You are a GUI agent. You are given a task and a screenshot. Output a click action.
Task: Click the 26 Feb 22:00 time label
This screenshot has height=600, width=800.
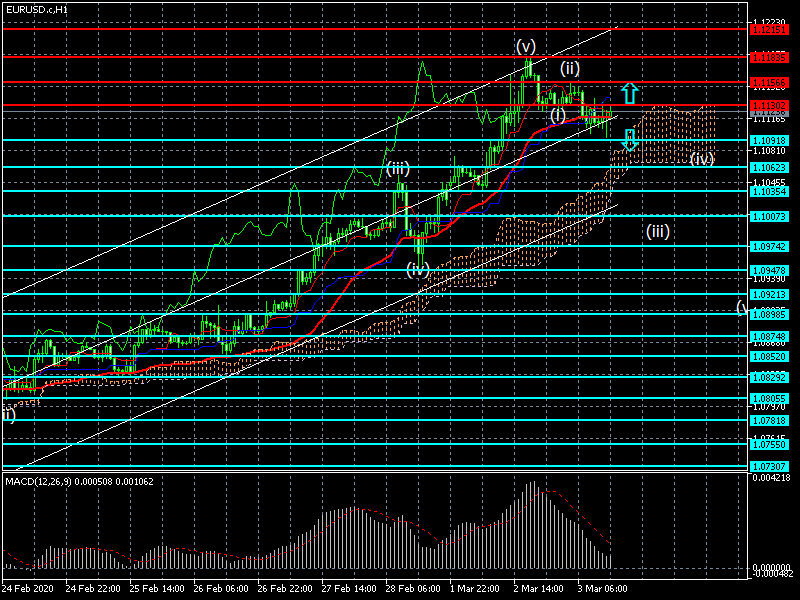tap(285, 588)
